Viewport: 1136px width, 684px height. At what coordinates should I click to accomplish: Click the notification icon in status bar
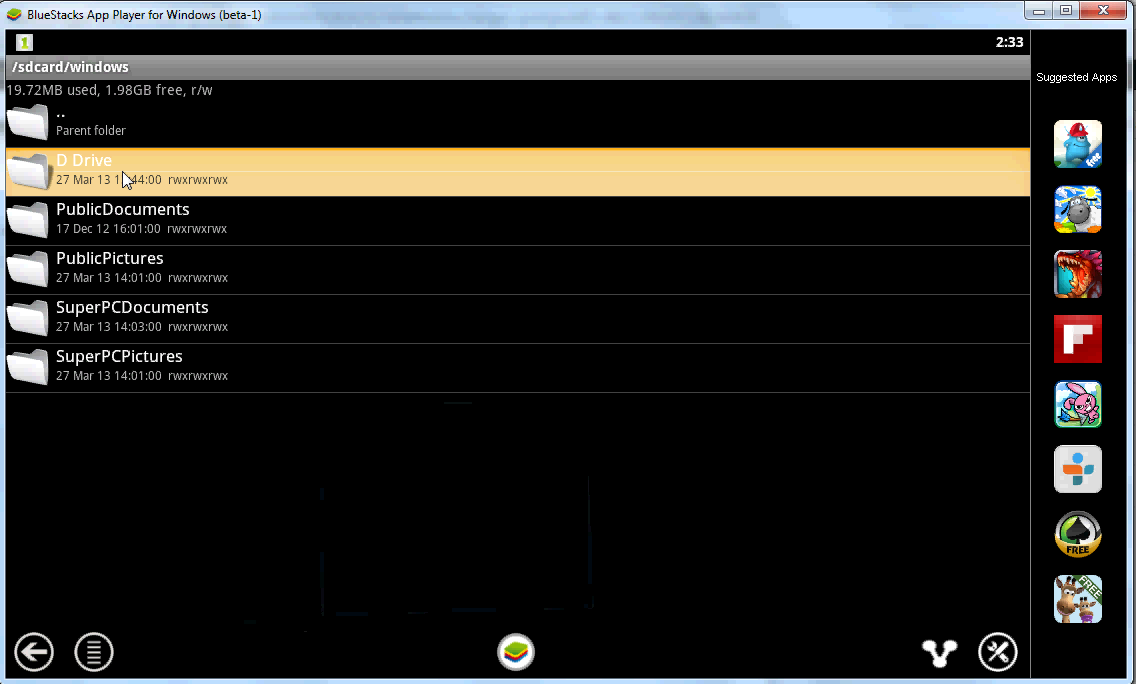[x=25, y=42]
